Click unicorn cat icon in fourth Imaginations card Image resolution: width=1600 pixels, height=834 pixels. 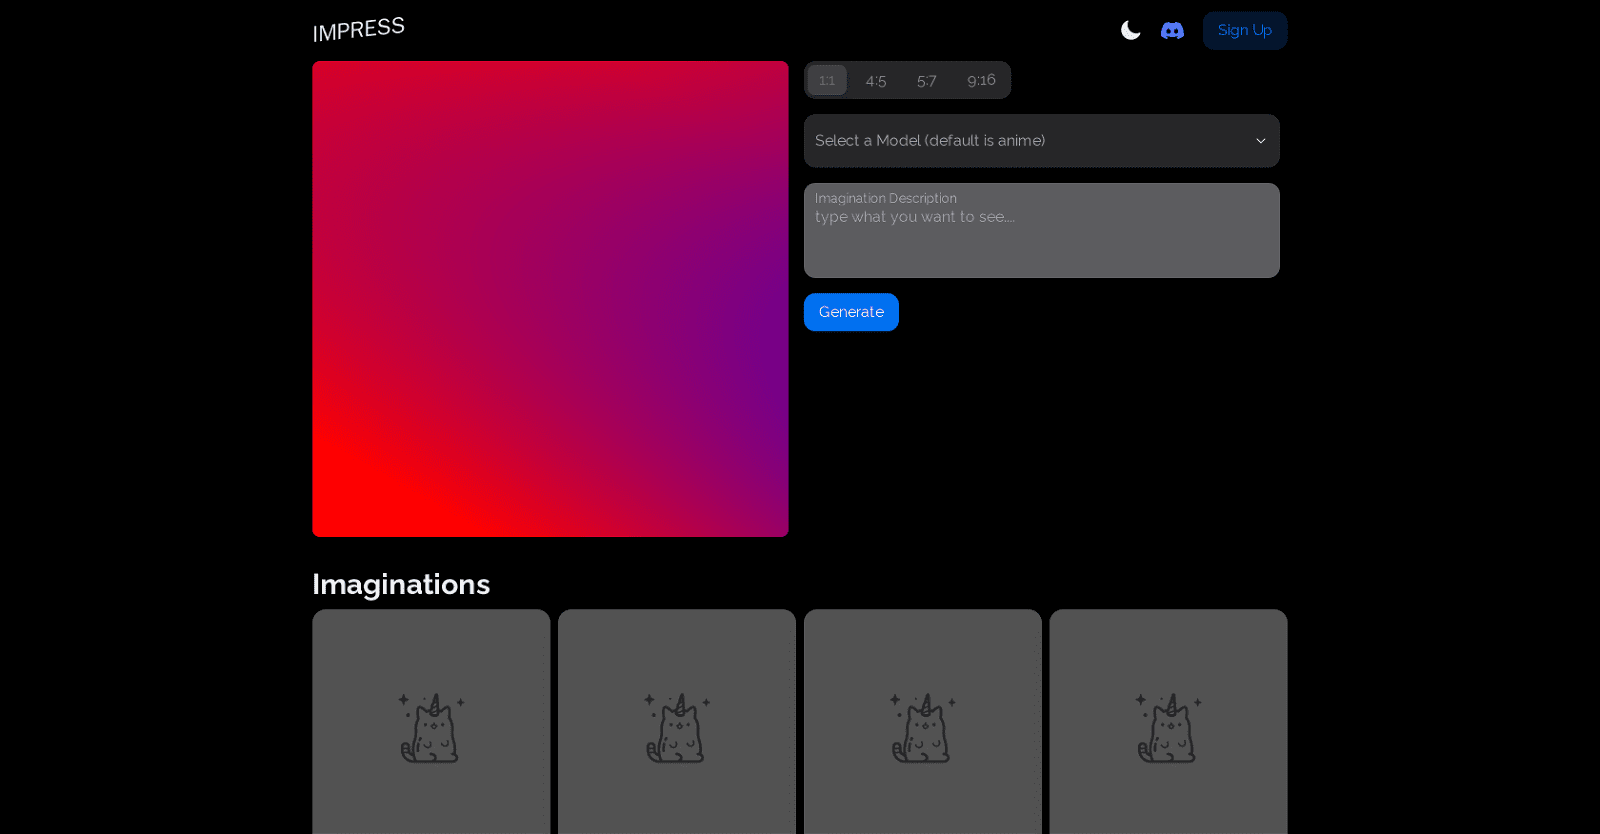pos(1168,728)
